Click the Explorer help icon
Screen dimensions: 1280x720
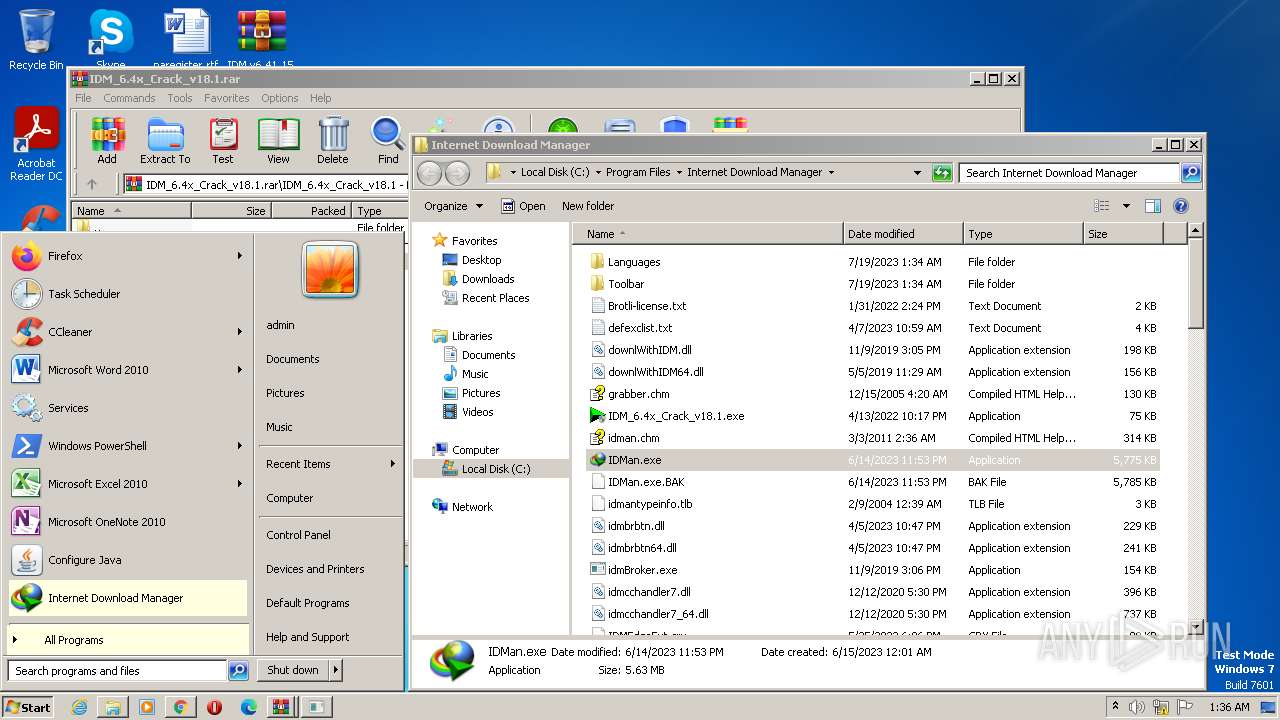pyautogui.click(x=1180, y=206)
